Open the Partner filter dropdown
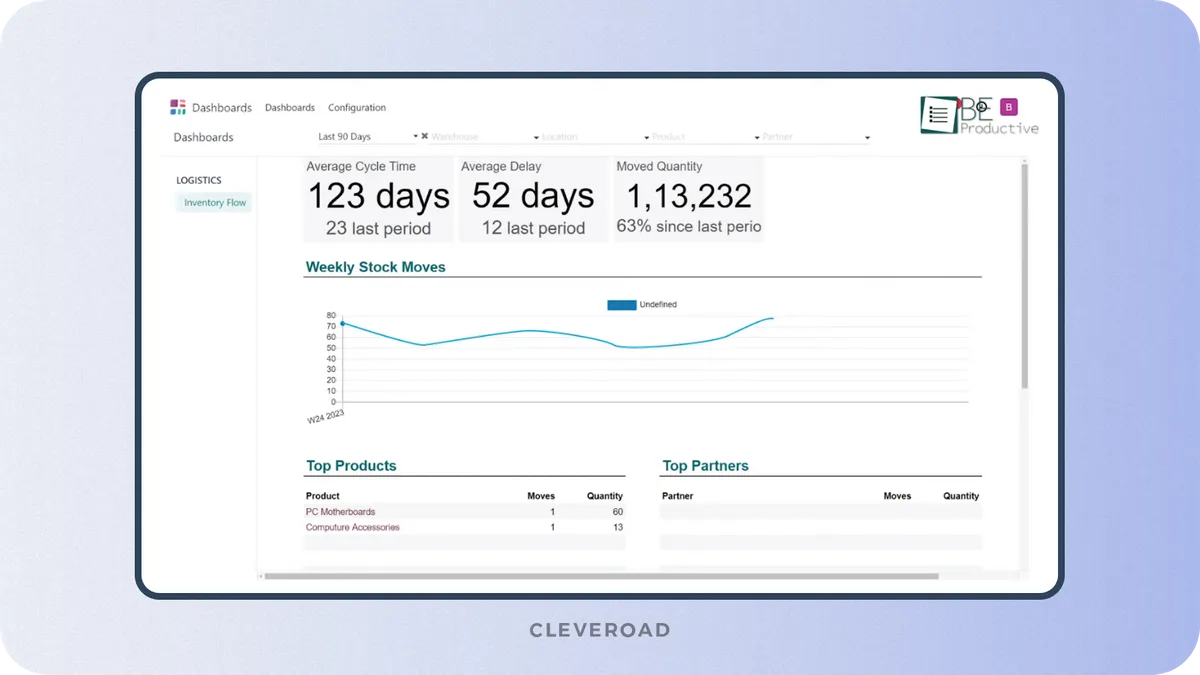Image resolution: width=1200 pixels, height=675 pixels. click(x=816, y=137)
